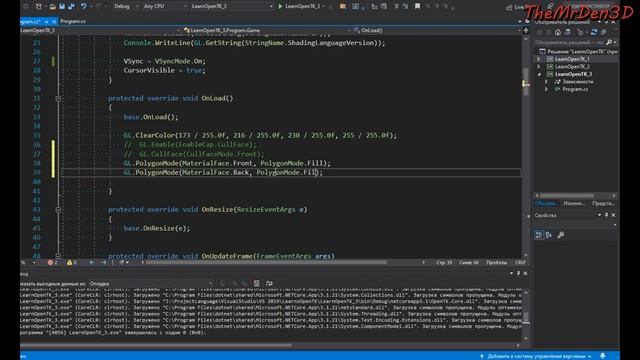Image resolution: width=640 pixels, height=360 pixels.
Task: Select the Решение "LearnOpenTK" solution node
Action: [578, 51]
